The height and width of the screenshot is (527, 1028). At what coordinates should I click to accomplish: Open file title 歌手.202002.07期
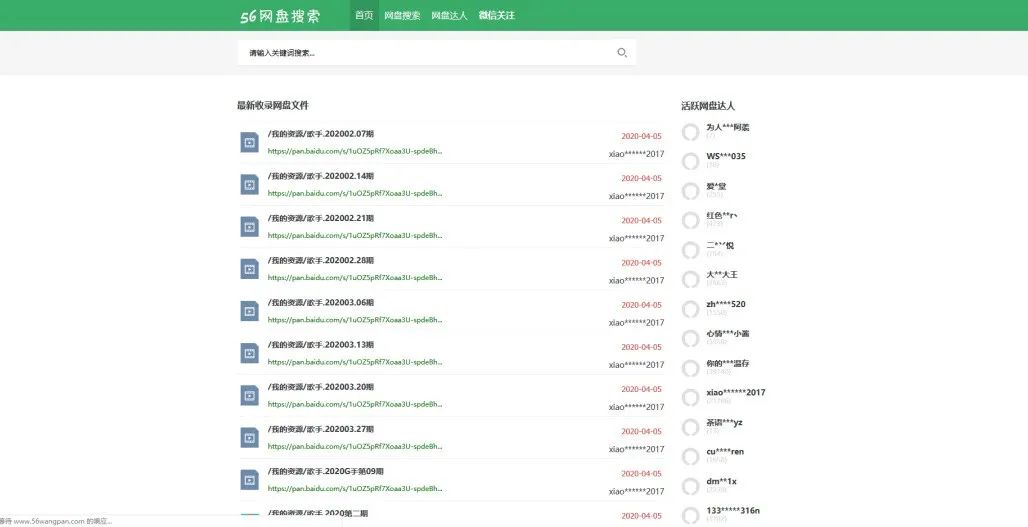321,134
